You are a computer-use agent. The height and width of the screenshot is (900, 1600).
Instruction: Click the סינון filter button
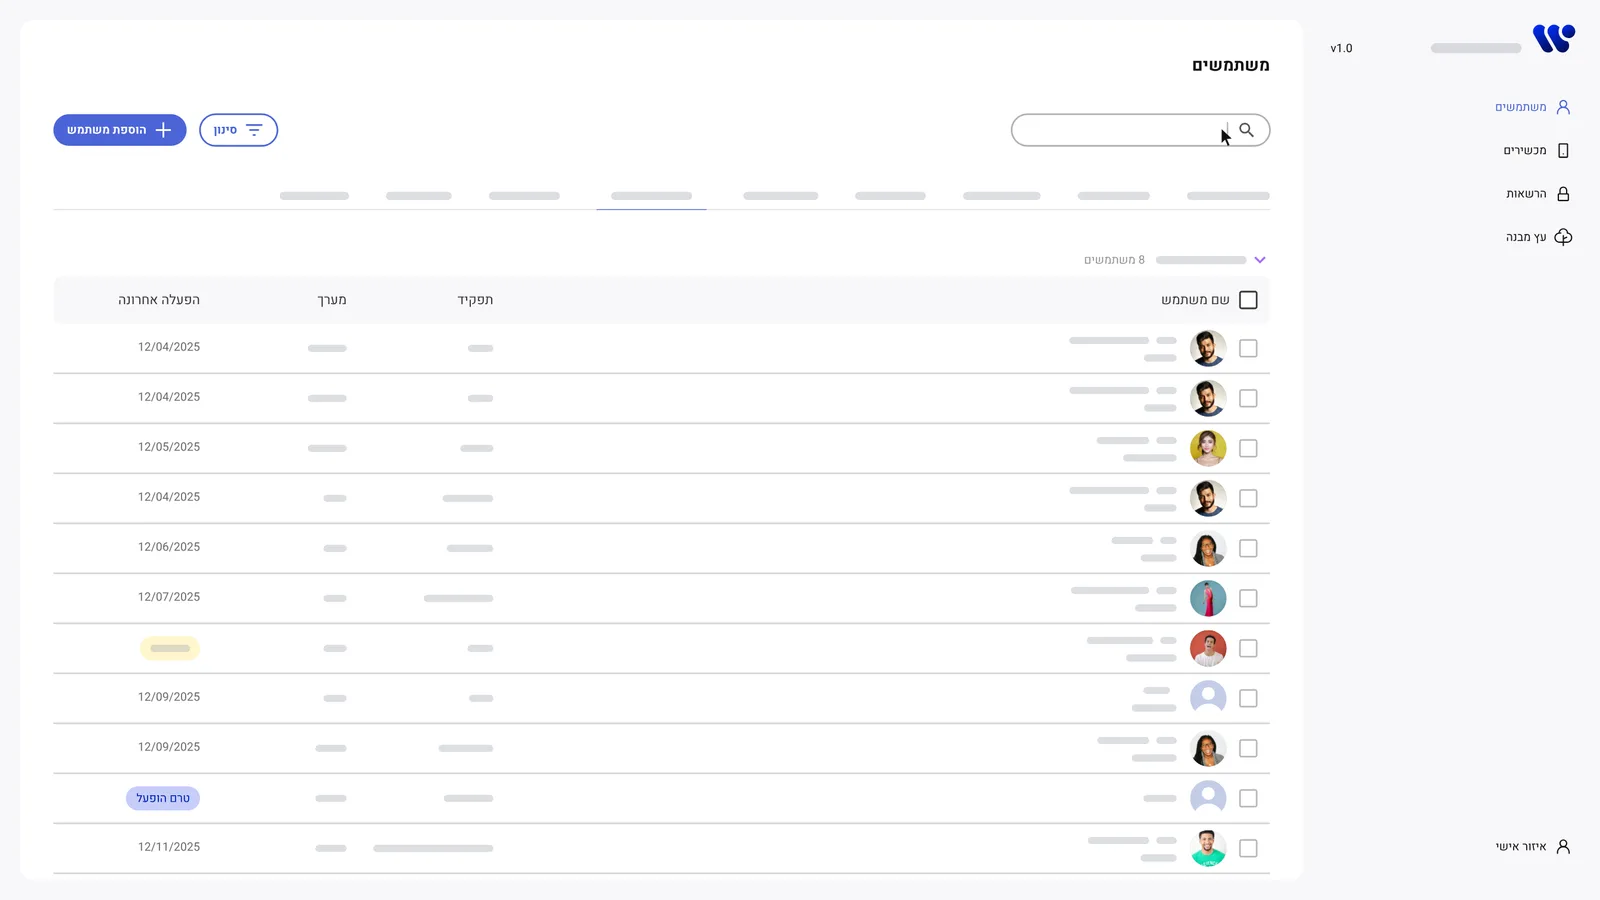coord(238,130)
